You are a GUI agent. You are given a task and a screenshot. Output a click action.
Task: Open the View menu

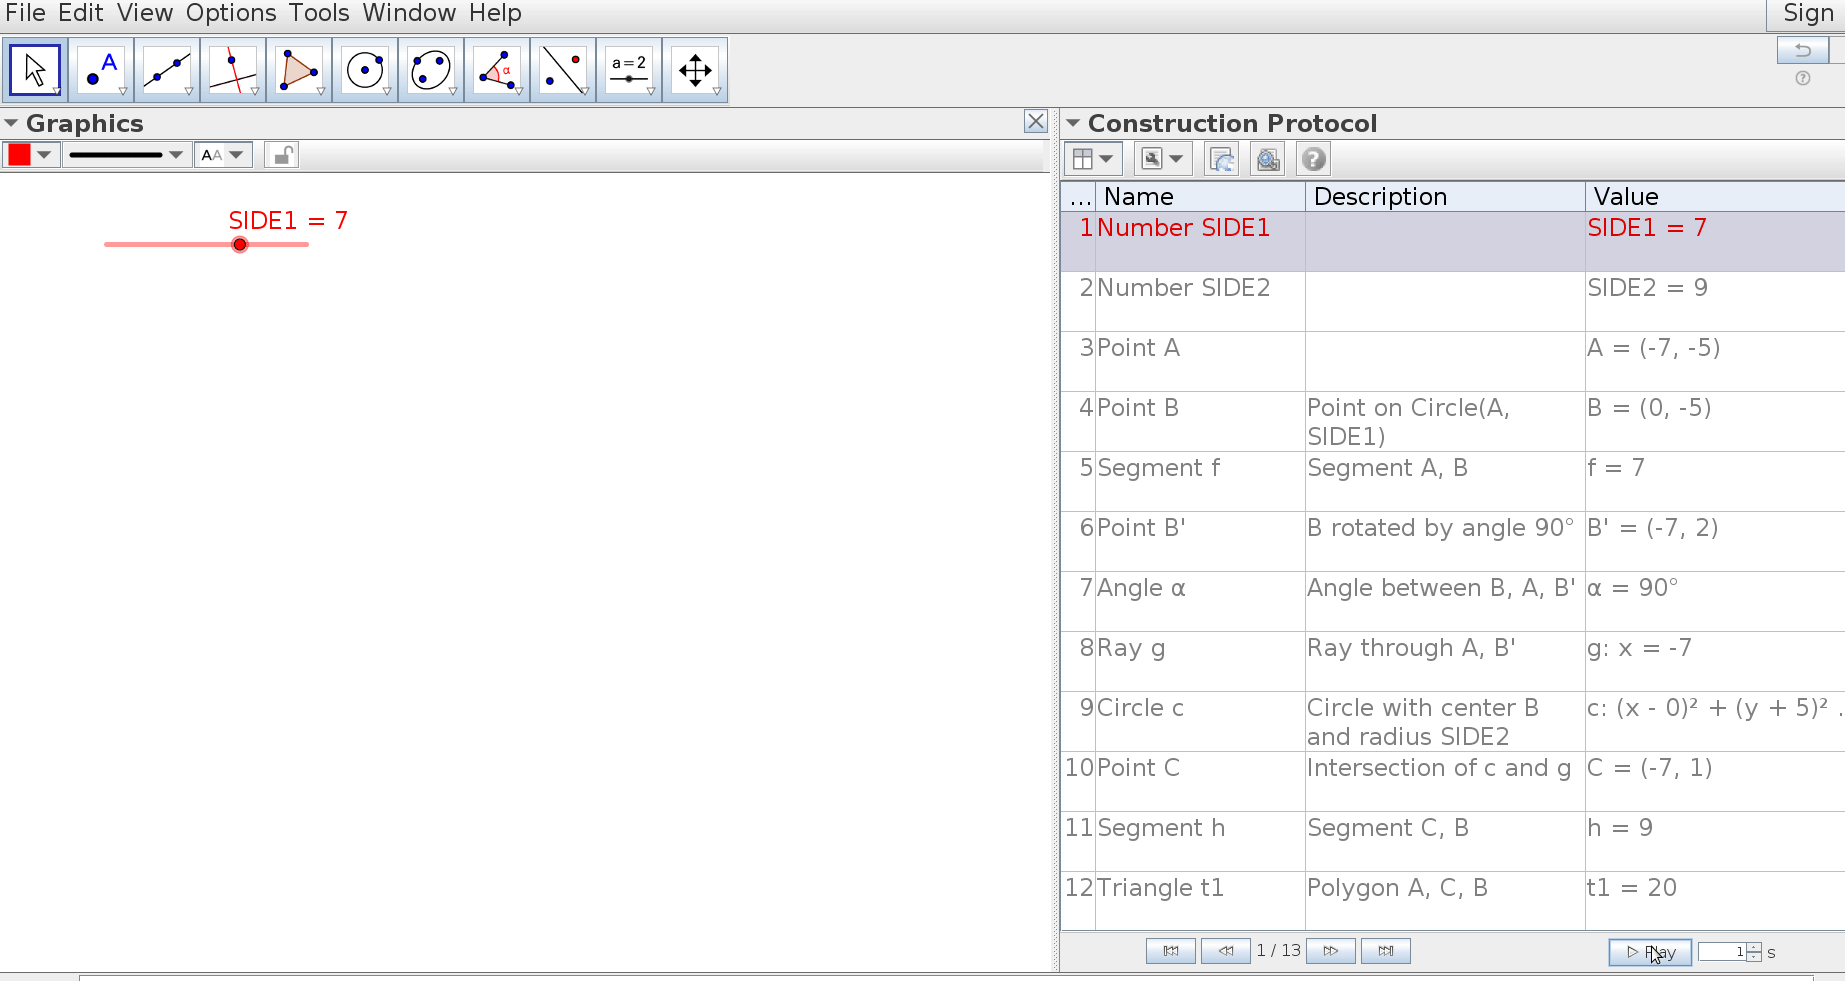145,13
